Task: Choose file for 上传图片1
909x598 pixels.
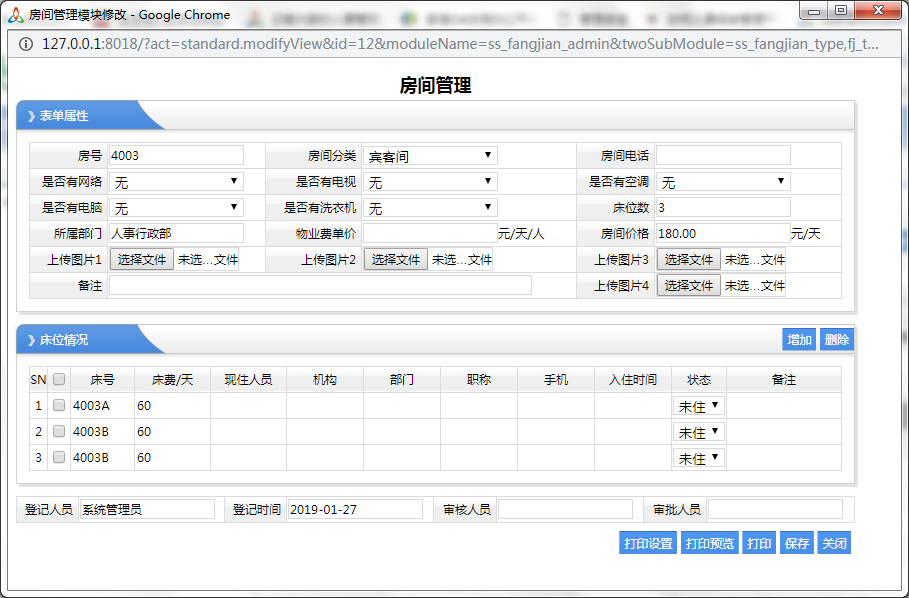Action: (141, 260)
